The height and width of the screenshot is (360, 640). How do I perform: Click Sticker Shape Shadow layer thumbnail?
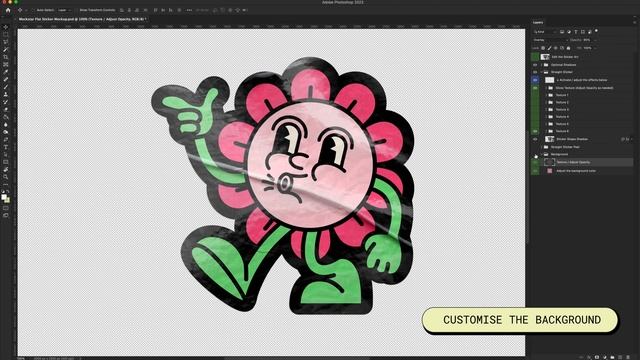(x=550, y=139)
